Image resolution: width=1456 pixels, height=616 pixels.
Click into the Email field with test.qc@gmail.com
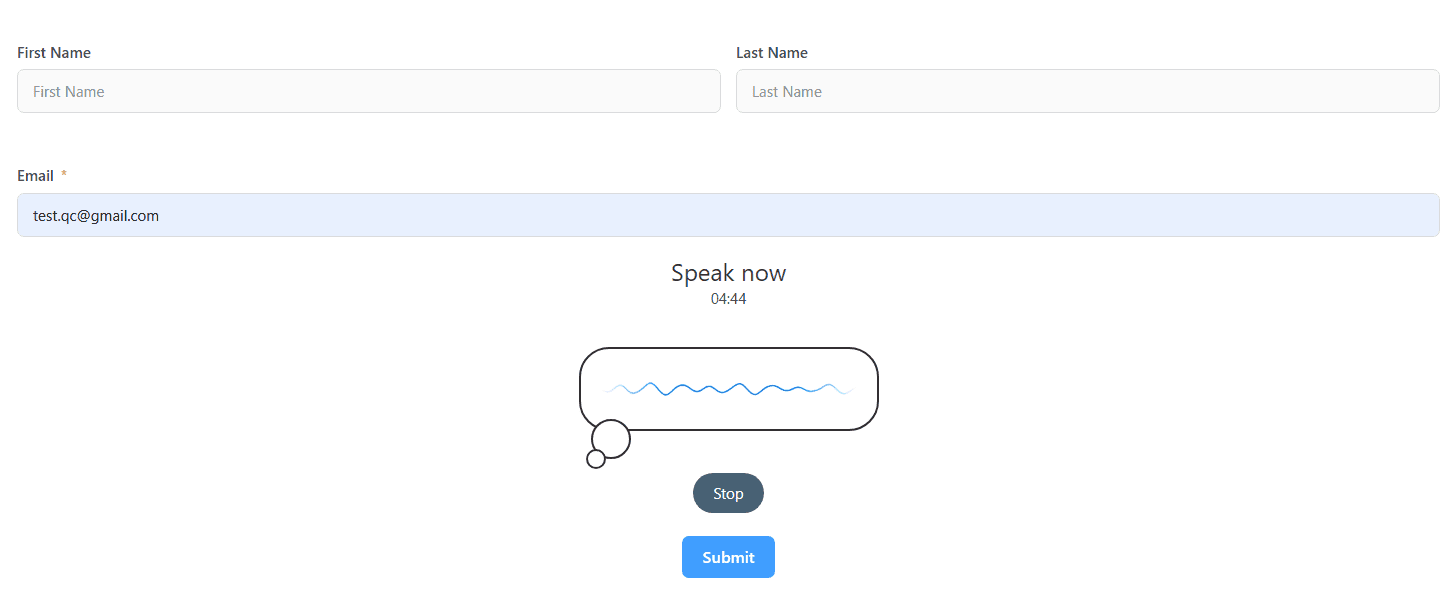tap(728, 215)
